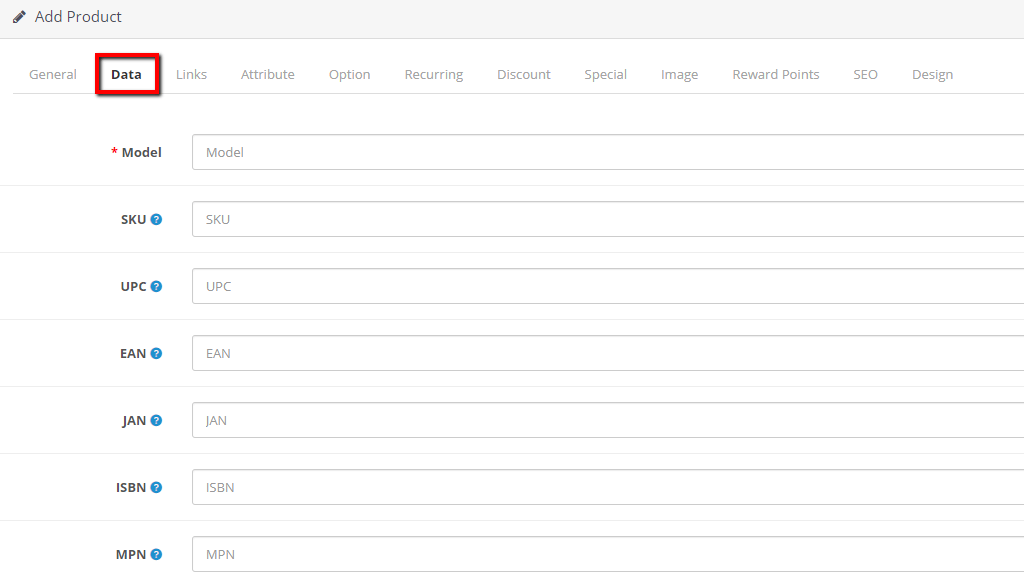Click the EAN help icon
Viewport: 1024px width, 576px height.
156,352
